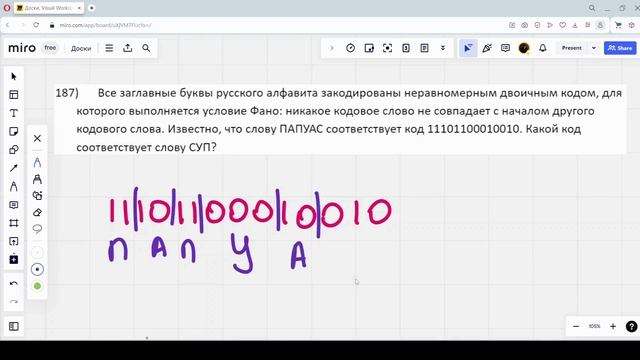The image size is (640, 360).
Task: Open the Opera browser menu logo
Action: pos(7,8)
